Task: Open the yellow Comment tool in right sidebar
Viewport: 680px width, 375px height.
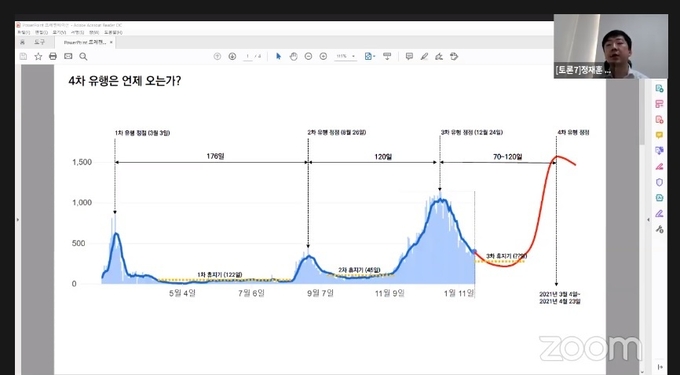Action: 659,135
